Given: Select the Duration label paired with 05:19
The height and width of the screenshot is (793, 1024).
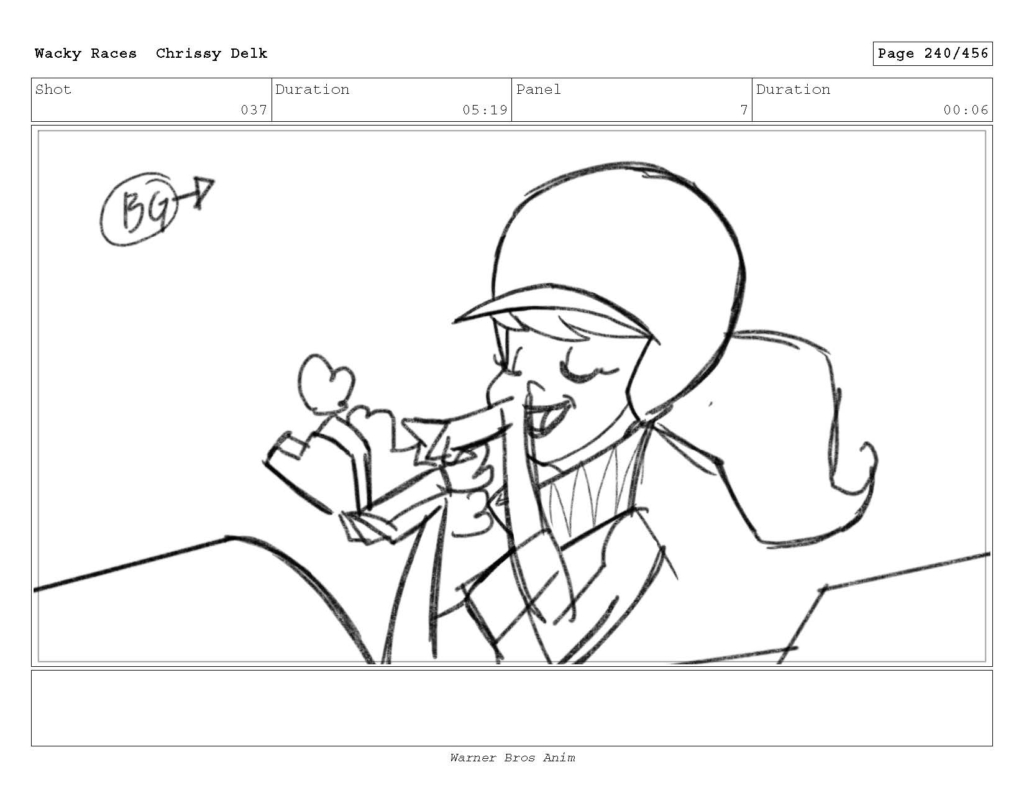Looking at the screenshot, I should coord(312,89).
